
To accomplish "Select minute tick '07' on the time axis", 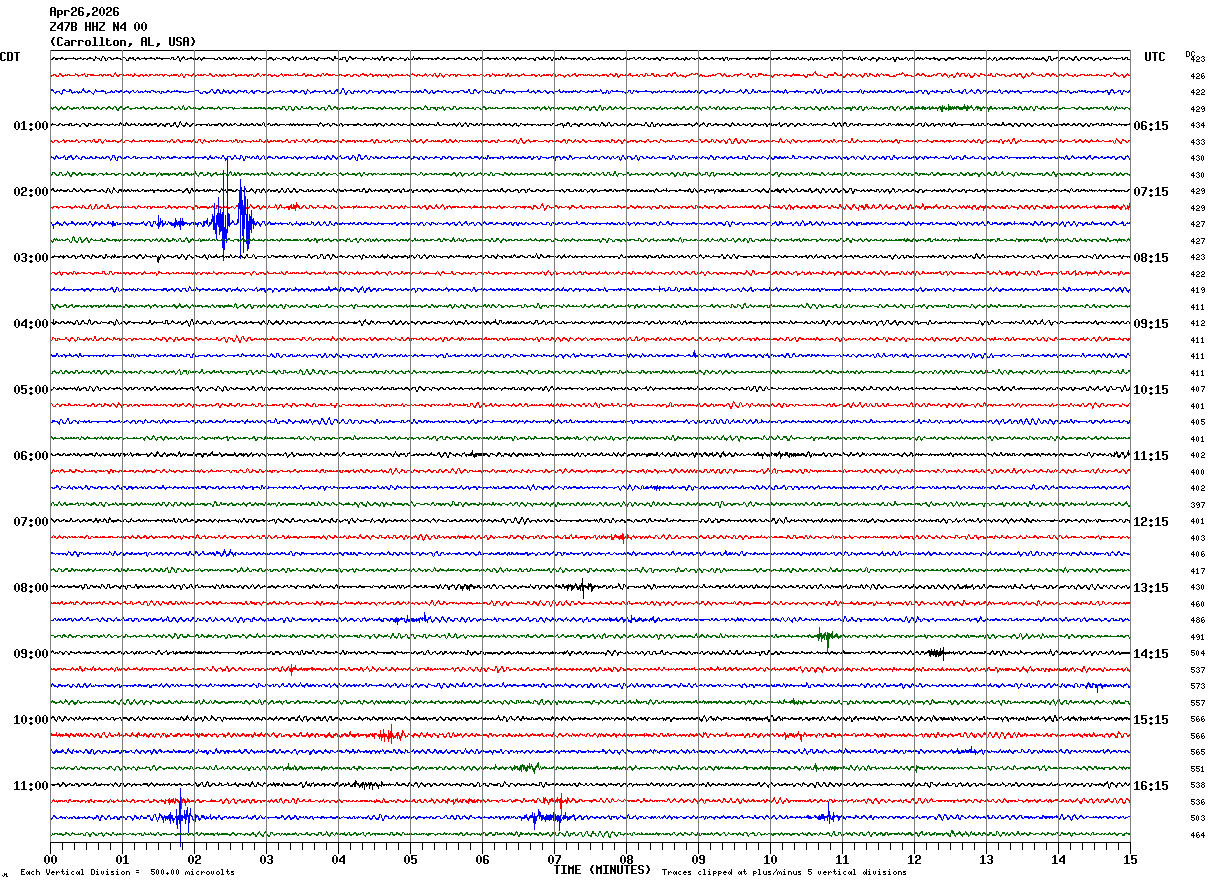I will pos(554,859).
